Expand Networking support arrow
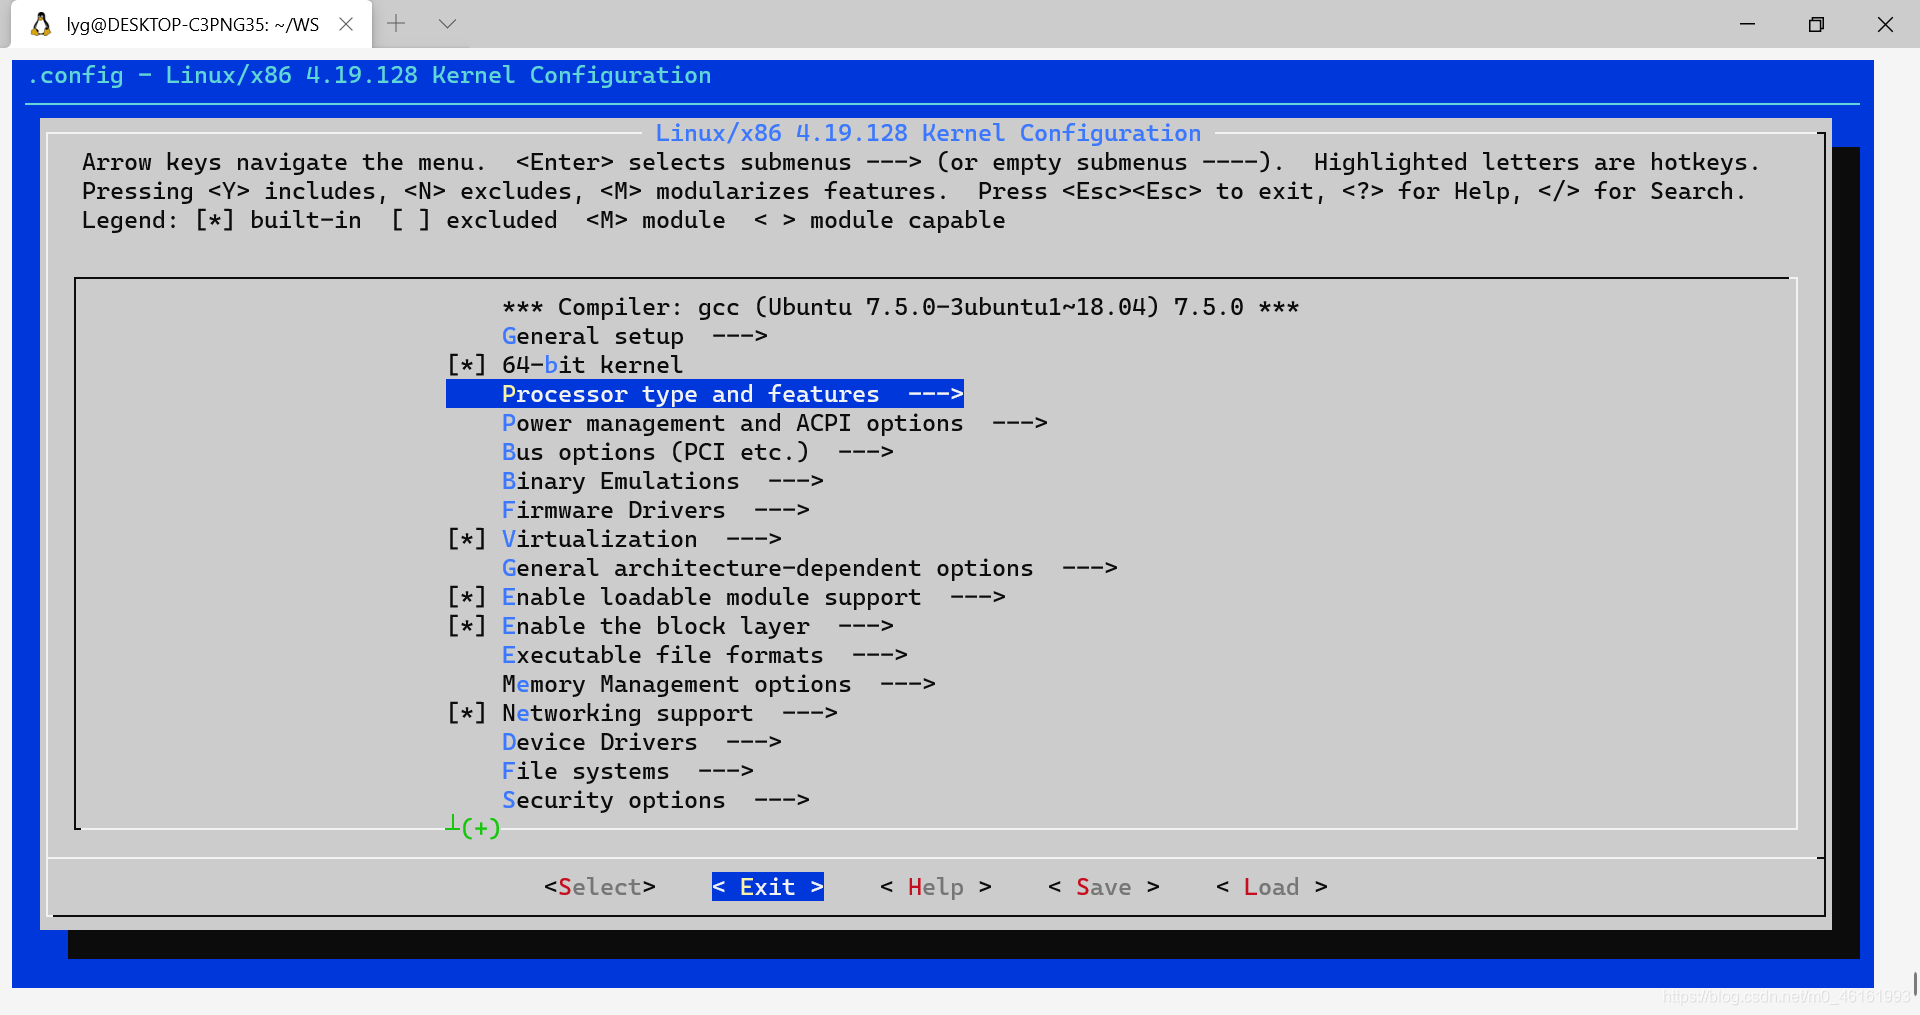Viewport: 1920px width, 1015px height. click(809, 713)
